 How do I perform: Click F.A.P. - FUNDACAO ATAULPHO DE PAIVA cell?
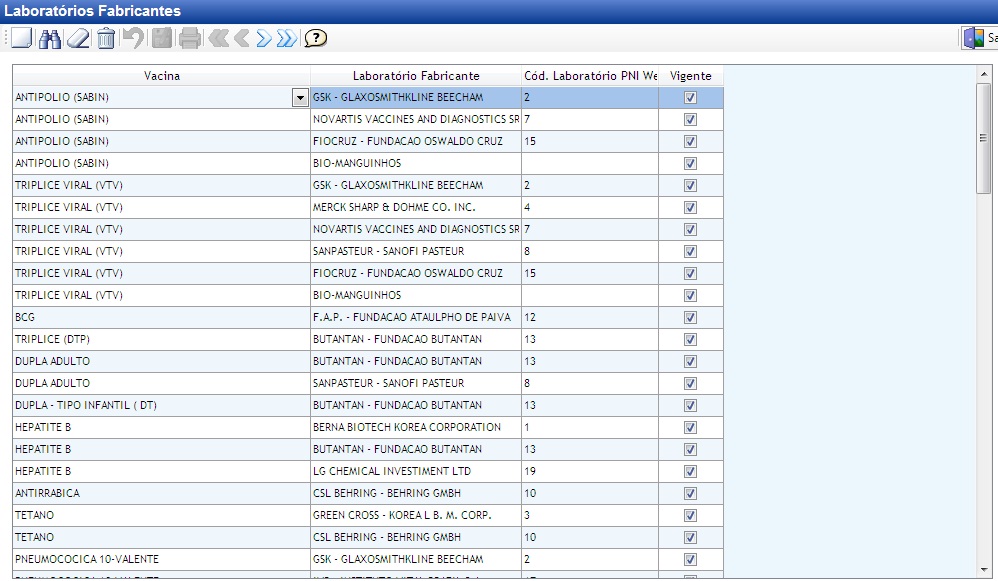coord(416,318)
